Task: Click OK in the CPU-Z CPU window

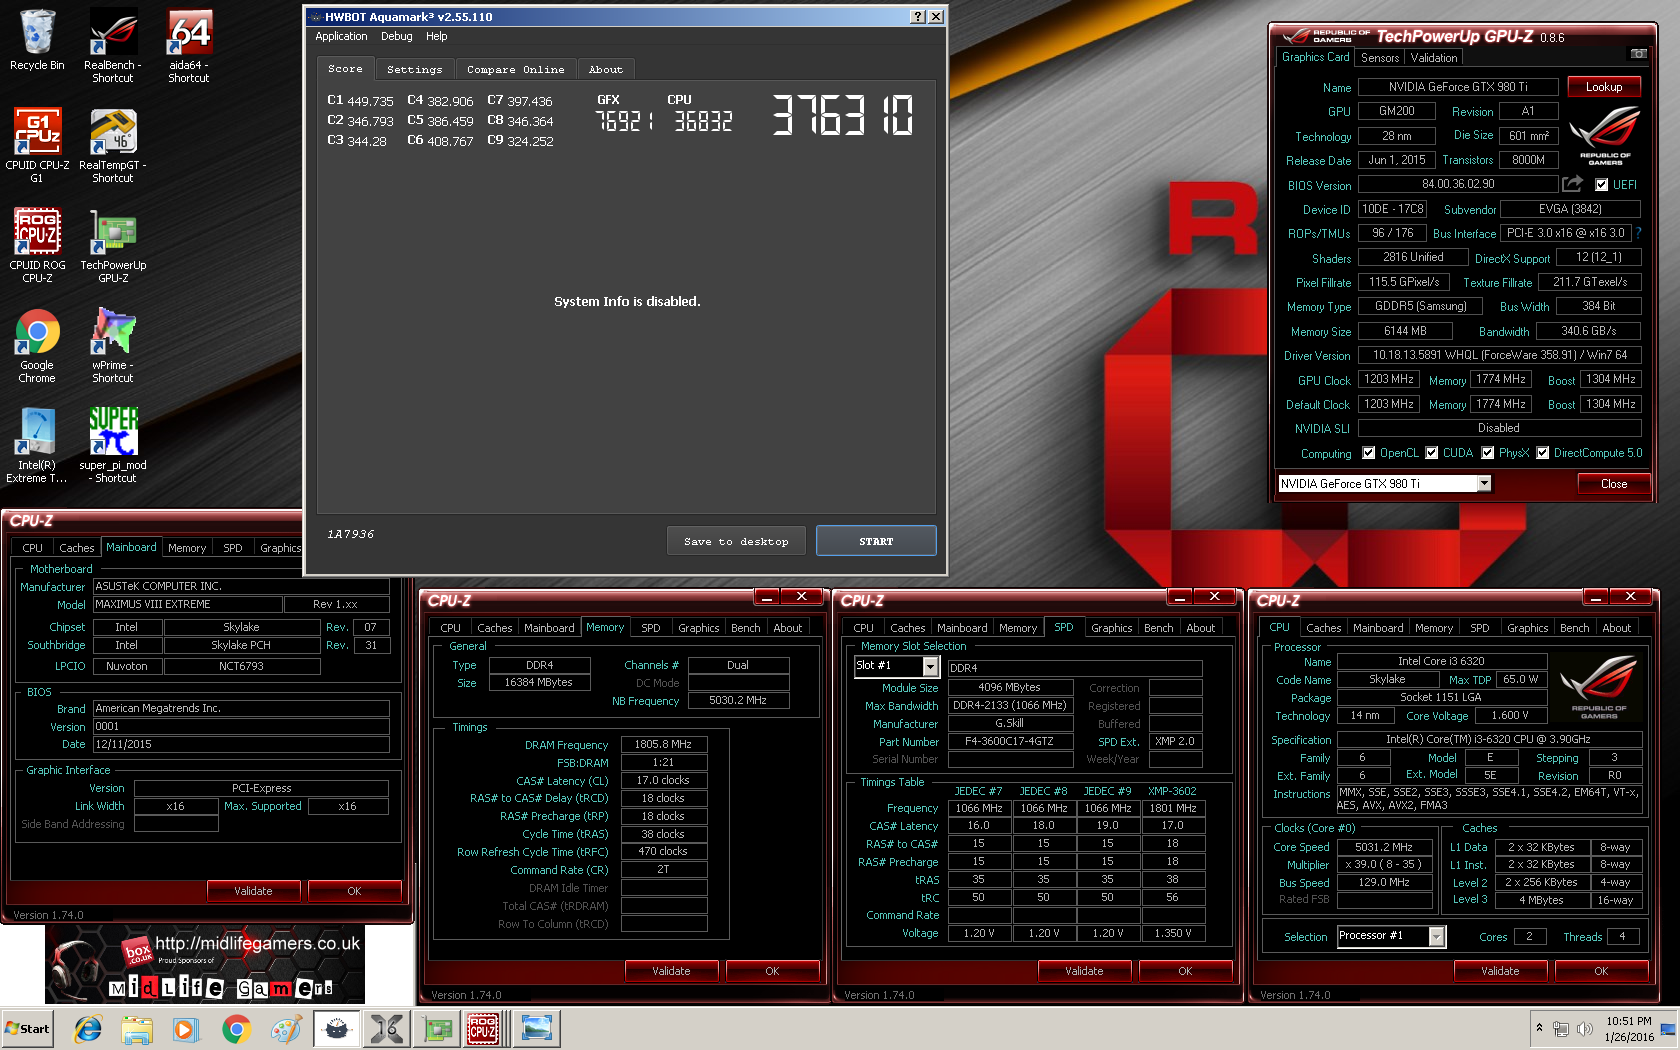Action: click(1601, 971)
